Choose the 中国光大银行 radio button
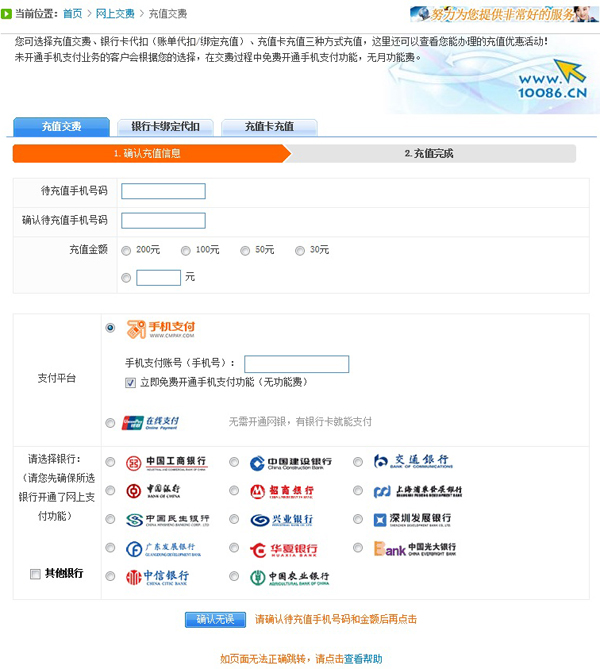The image size is (600, 669). (358, 547)
